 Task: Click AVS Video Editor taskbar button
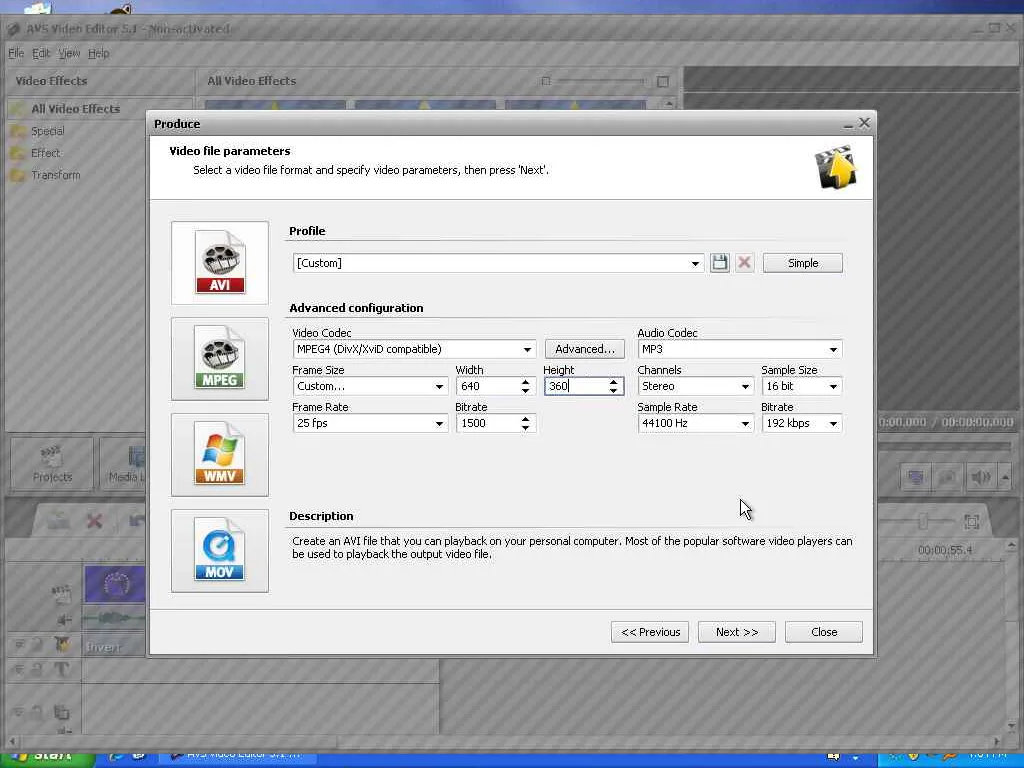pyautogui.click(x=238, y=756)
